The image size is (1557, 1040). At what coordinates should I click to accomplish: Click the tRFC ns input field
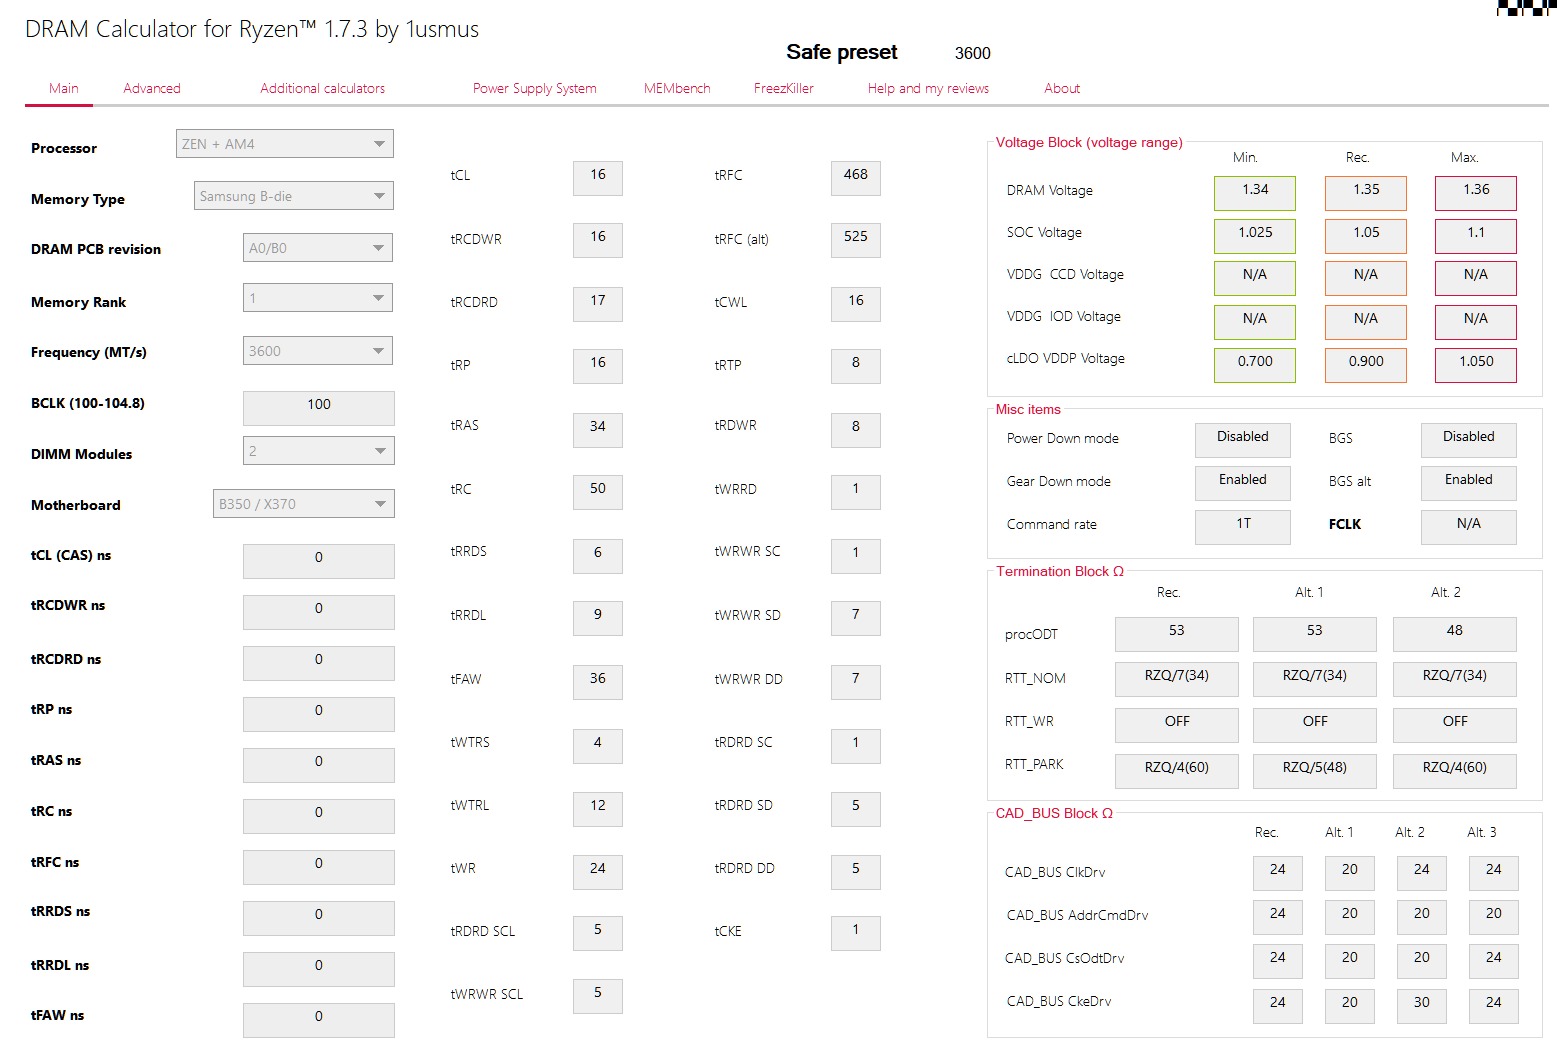click(x=319, y=867)
